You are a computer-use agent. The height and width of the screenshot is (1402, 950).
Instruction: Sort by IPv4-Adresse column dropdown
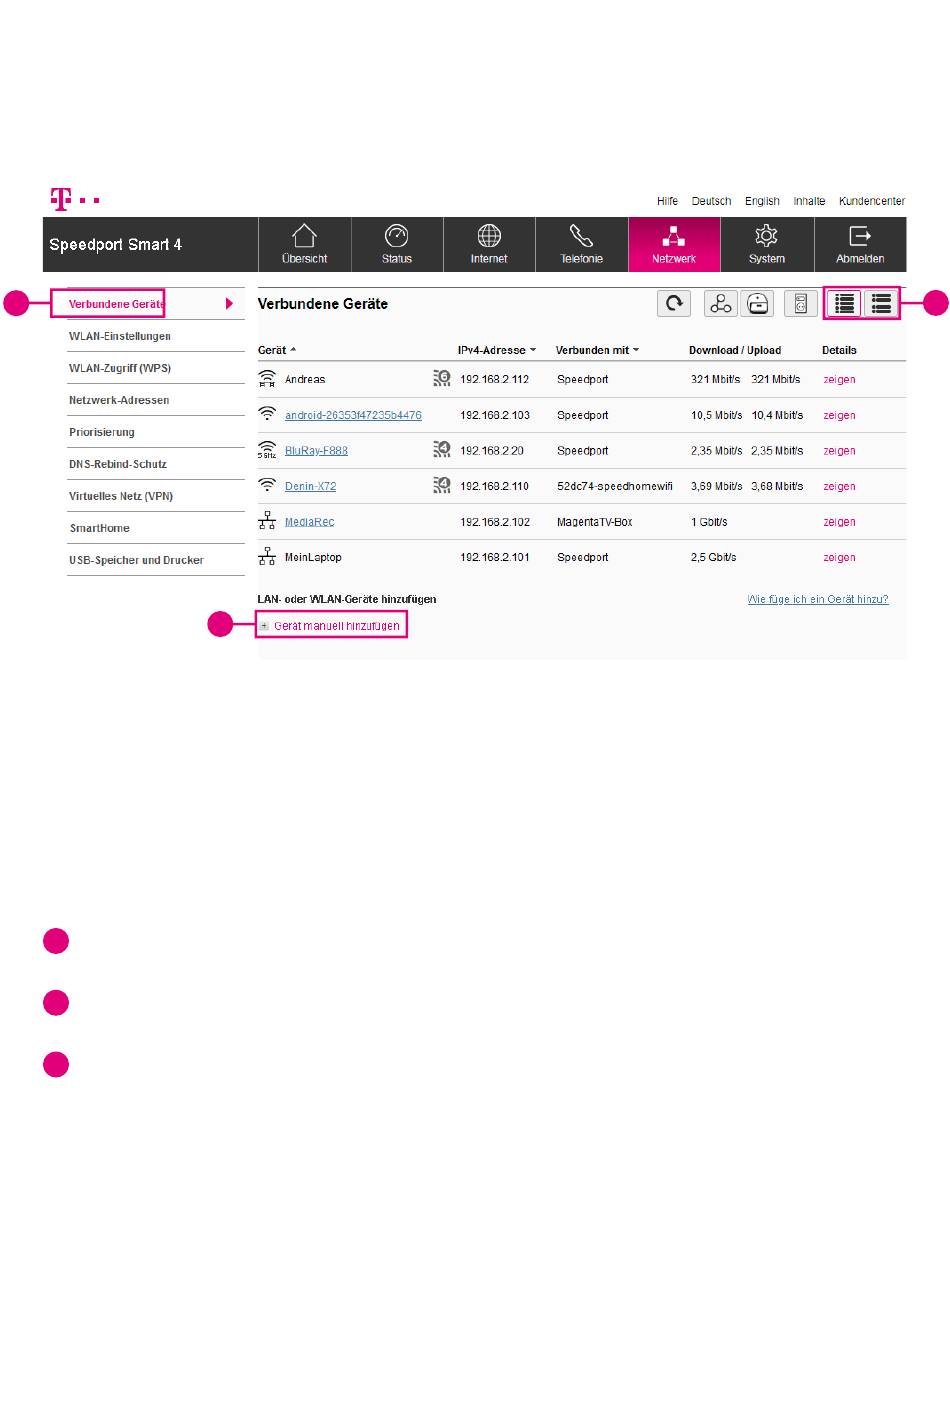[x=497, y=350]
